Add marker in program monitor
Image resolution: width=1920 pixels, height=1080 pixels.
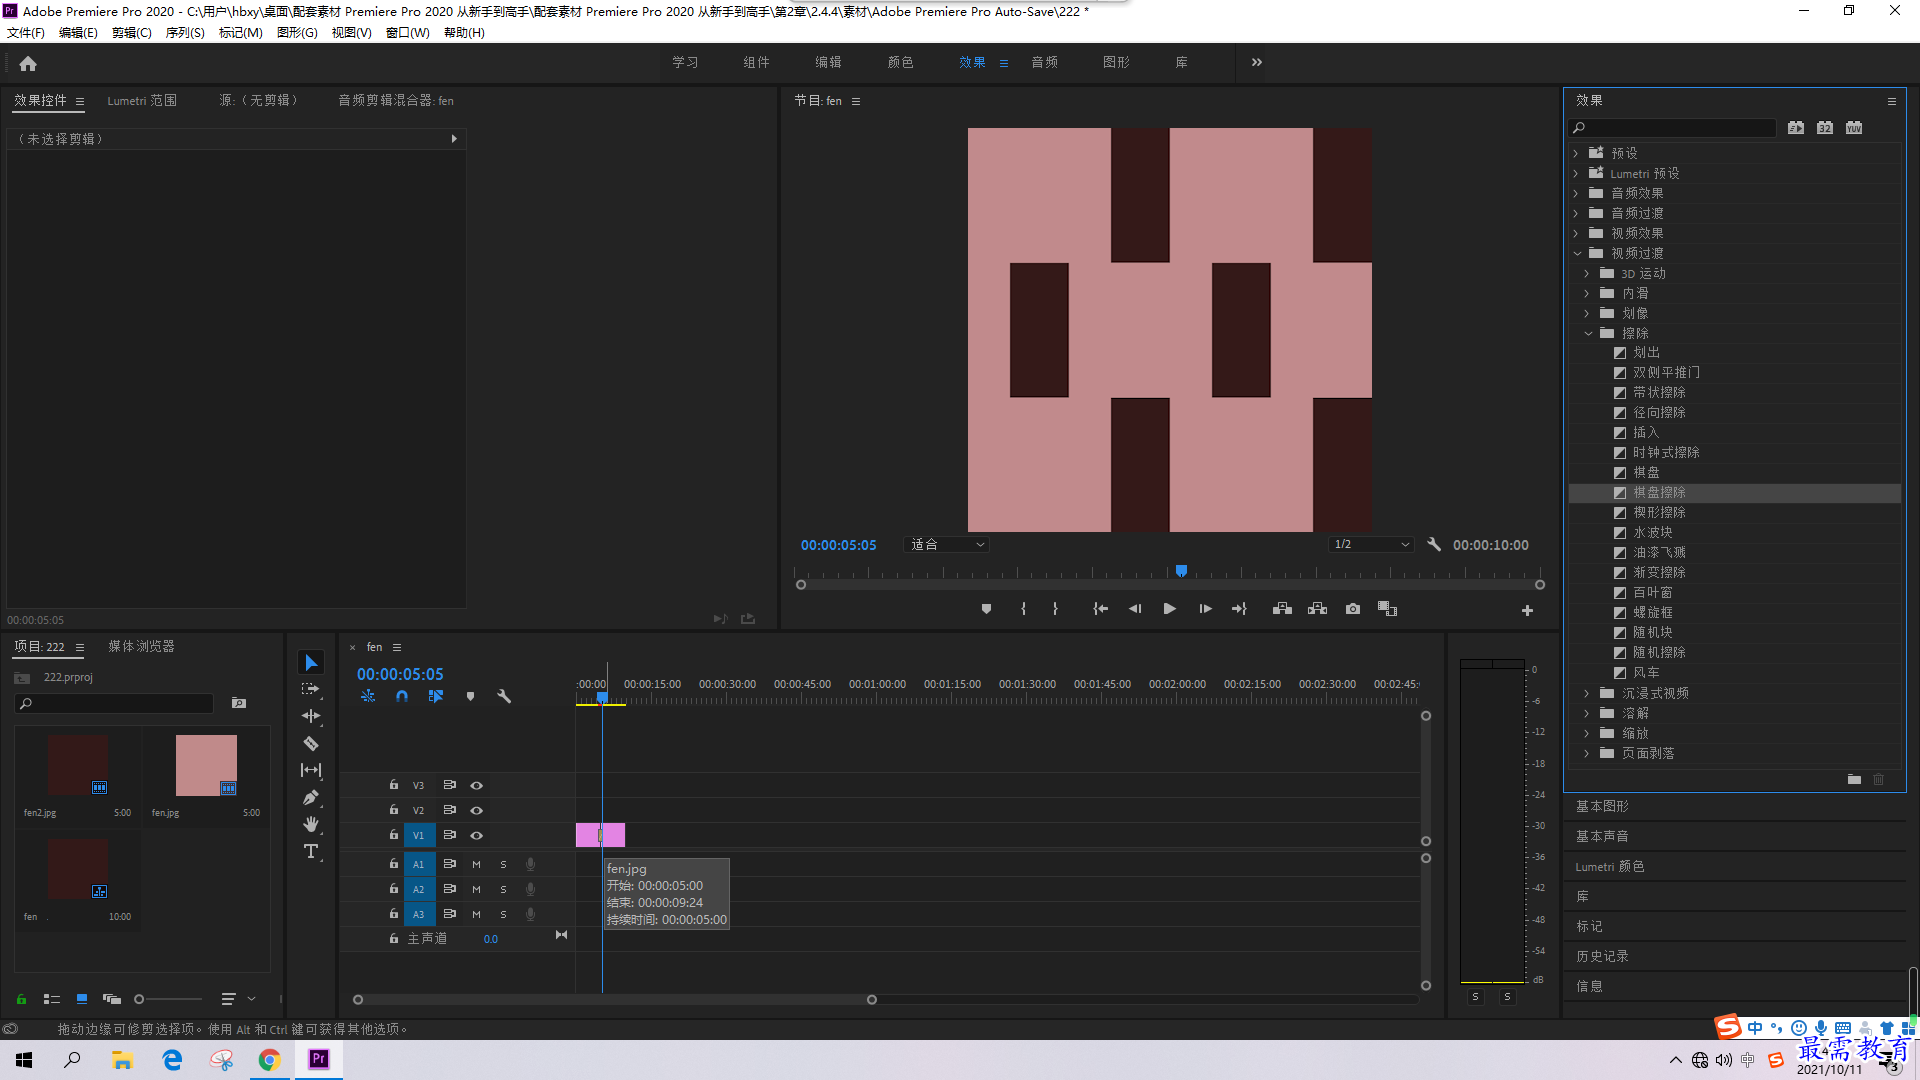tap(986, 609)
